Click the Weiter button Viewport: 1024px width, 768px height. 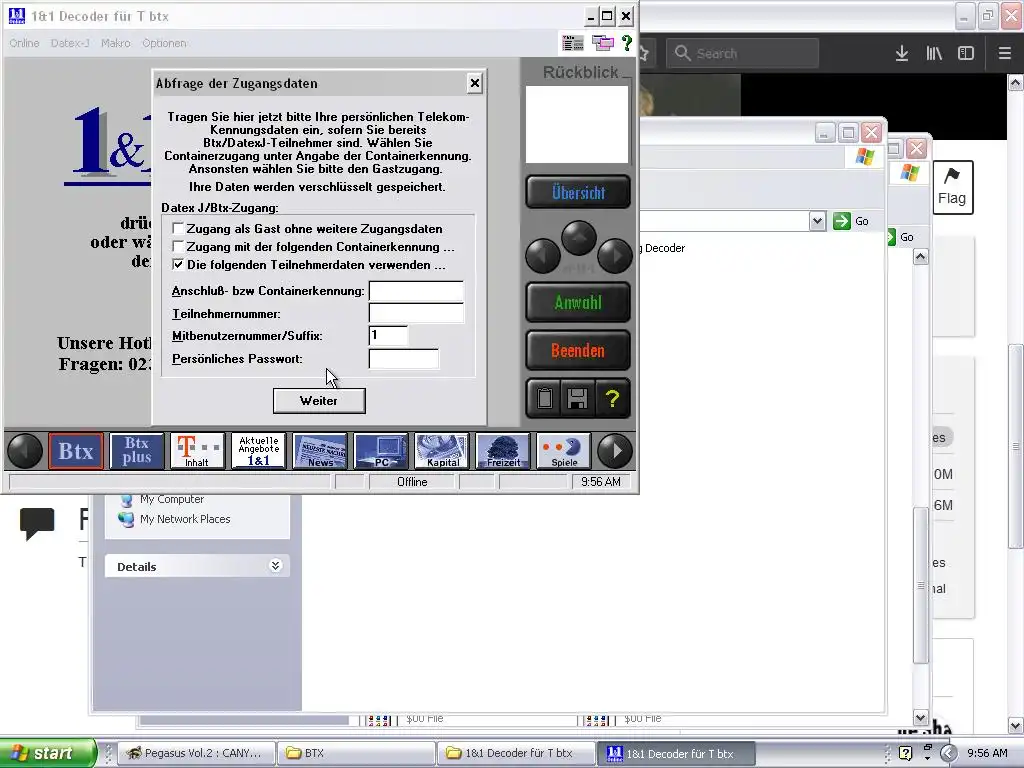click(319, 401)
